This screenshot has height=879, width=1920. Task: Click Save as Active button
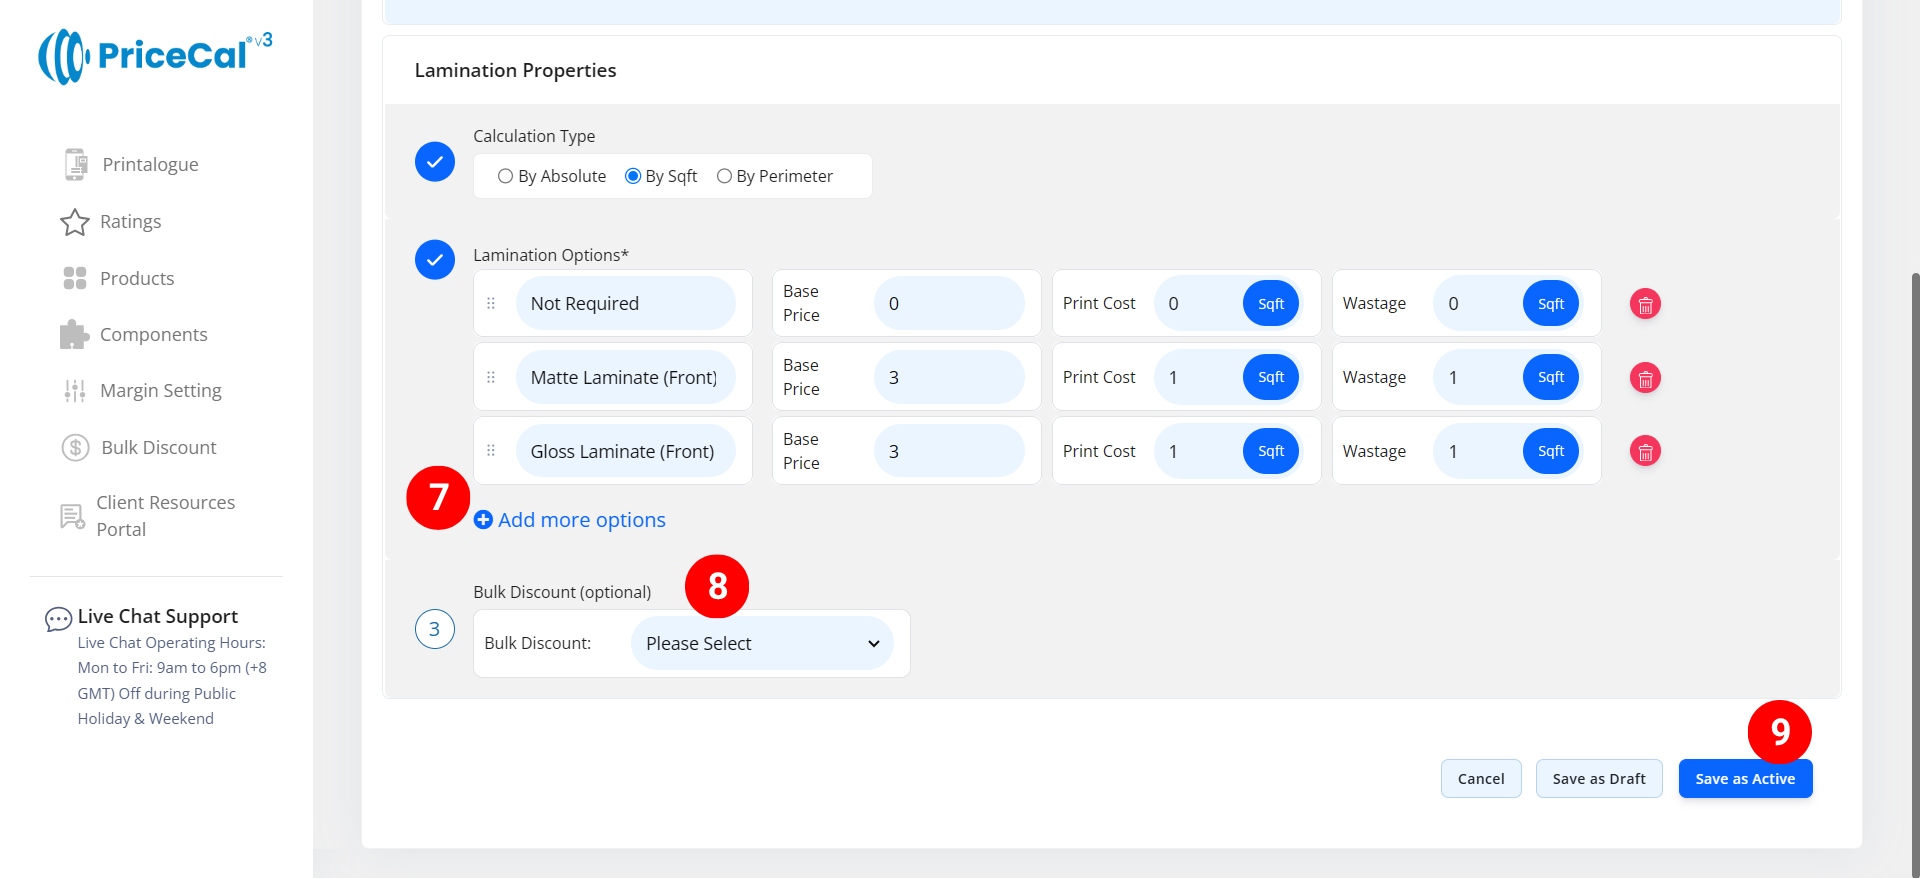click(x=1744, y=779)
